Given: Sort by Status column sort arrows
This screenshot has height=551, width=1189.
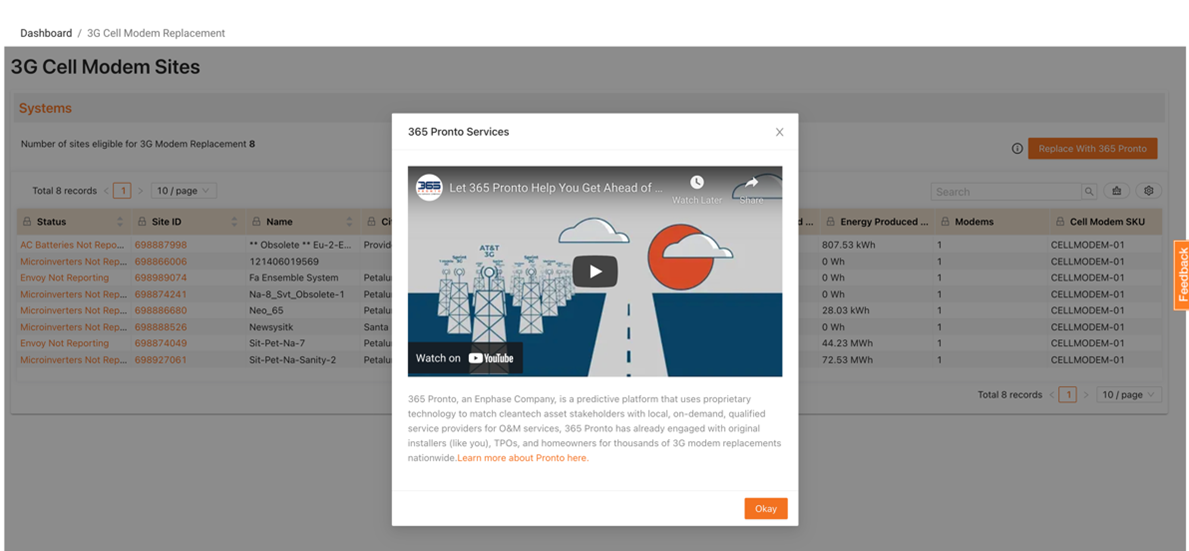Looking at the screenshot, I should tap(120, 222).
